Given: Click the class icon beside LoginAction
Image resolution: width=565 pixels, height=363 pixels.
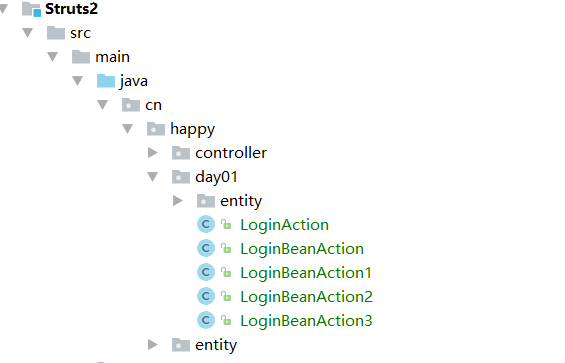Looking at the screenshot, I should pos(206,225).
